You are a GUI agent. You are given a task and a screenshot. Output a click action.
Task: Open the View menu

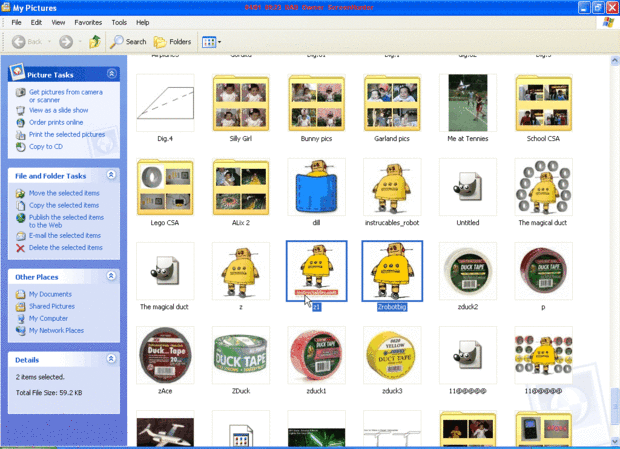pyautogui.click(x=58, y=23)
